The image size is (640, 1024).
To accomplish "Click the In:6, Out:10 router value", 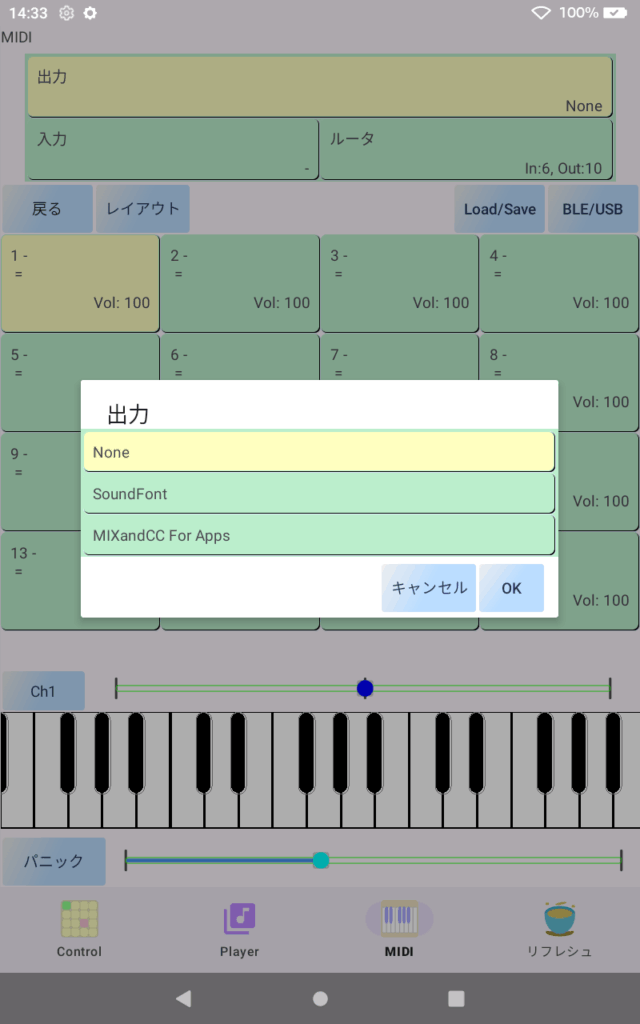I will pyautogui.click(x=563, y=168).
